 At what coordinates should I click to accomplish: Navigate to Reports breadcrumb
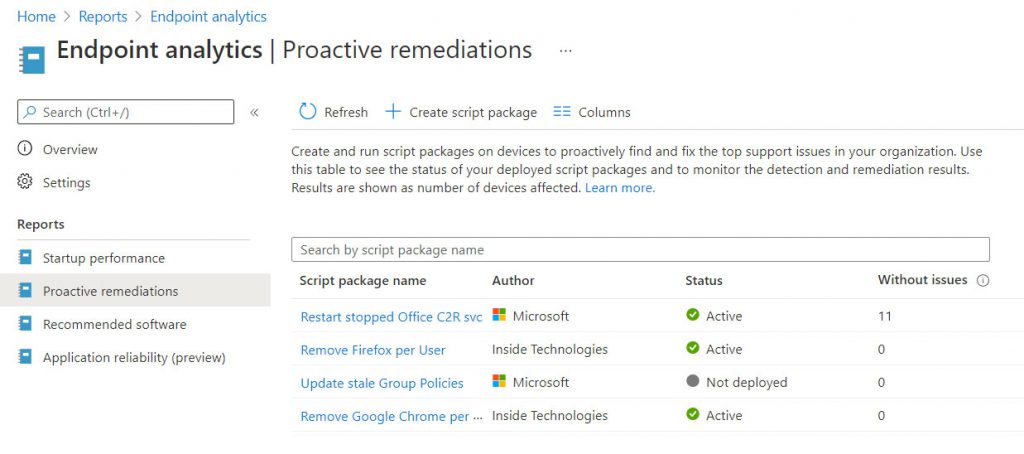[x=103, y=16]
